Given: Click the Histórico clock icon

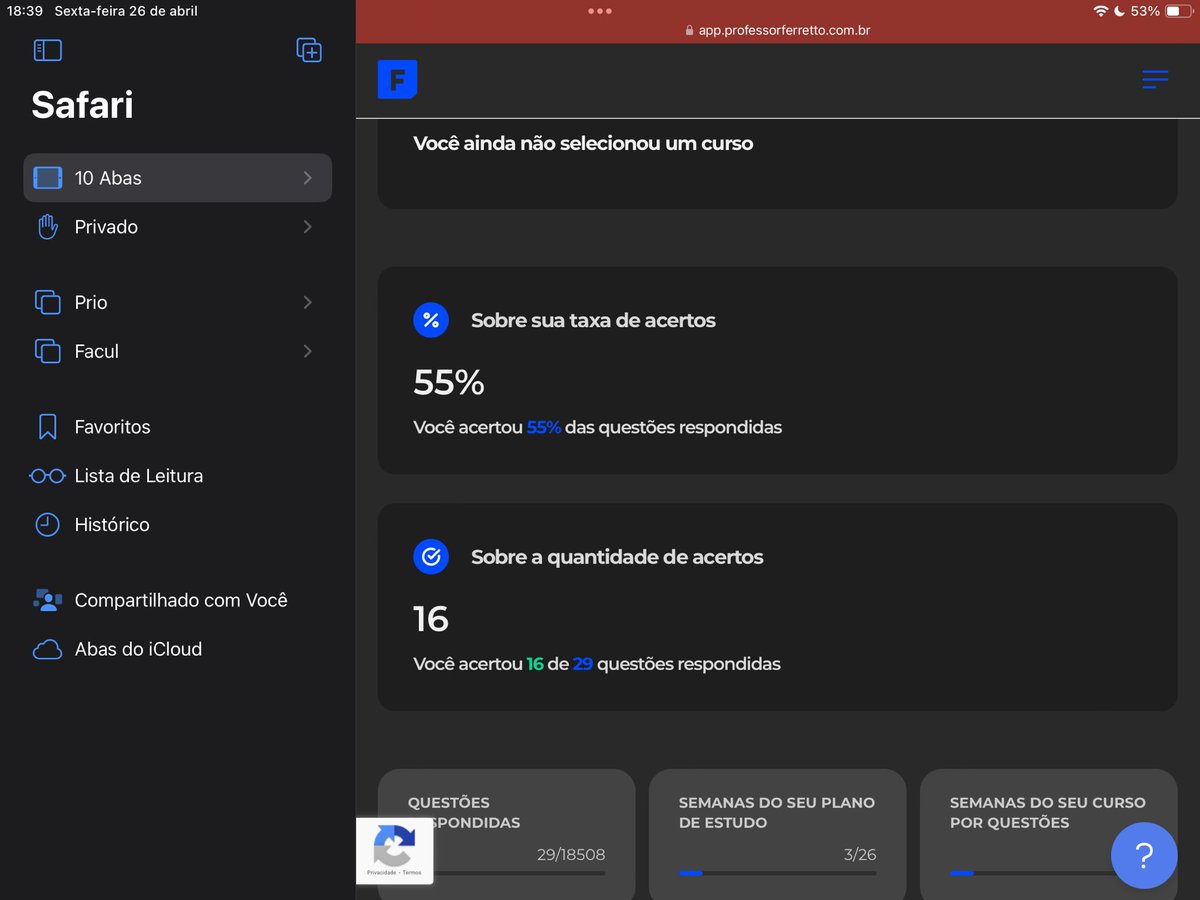Looking at the screenshot, I should coord(47,525).
